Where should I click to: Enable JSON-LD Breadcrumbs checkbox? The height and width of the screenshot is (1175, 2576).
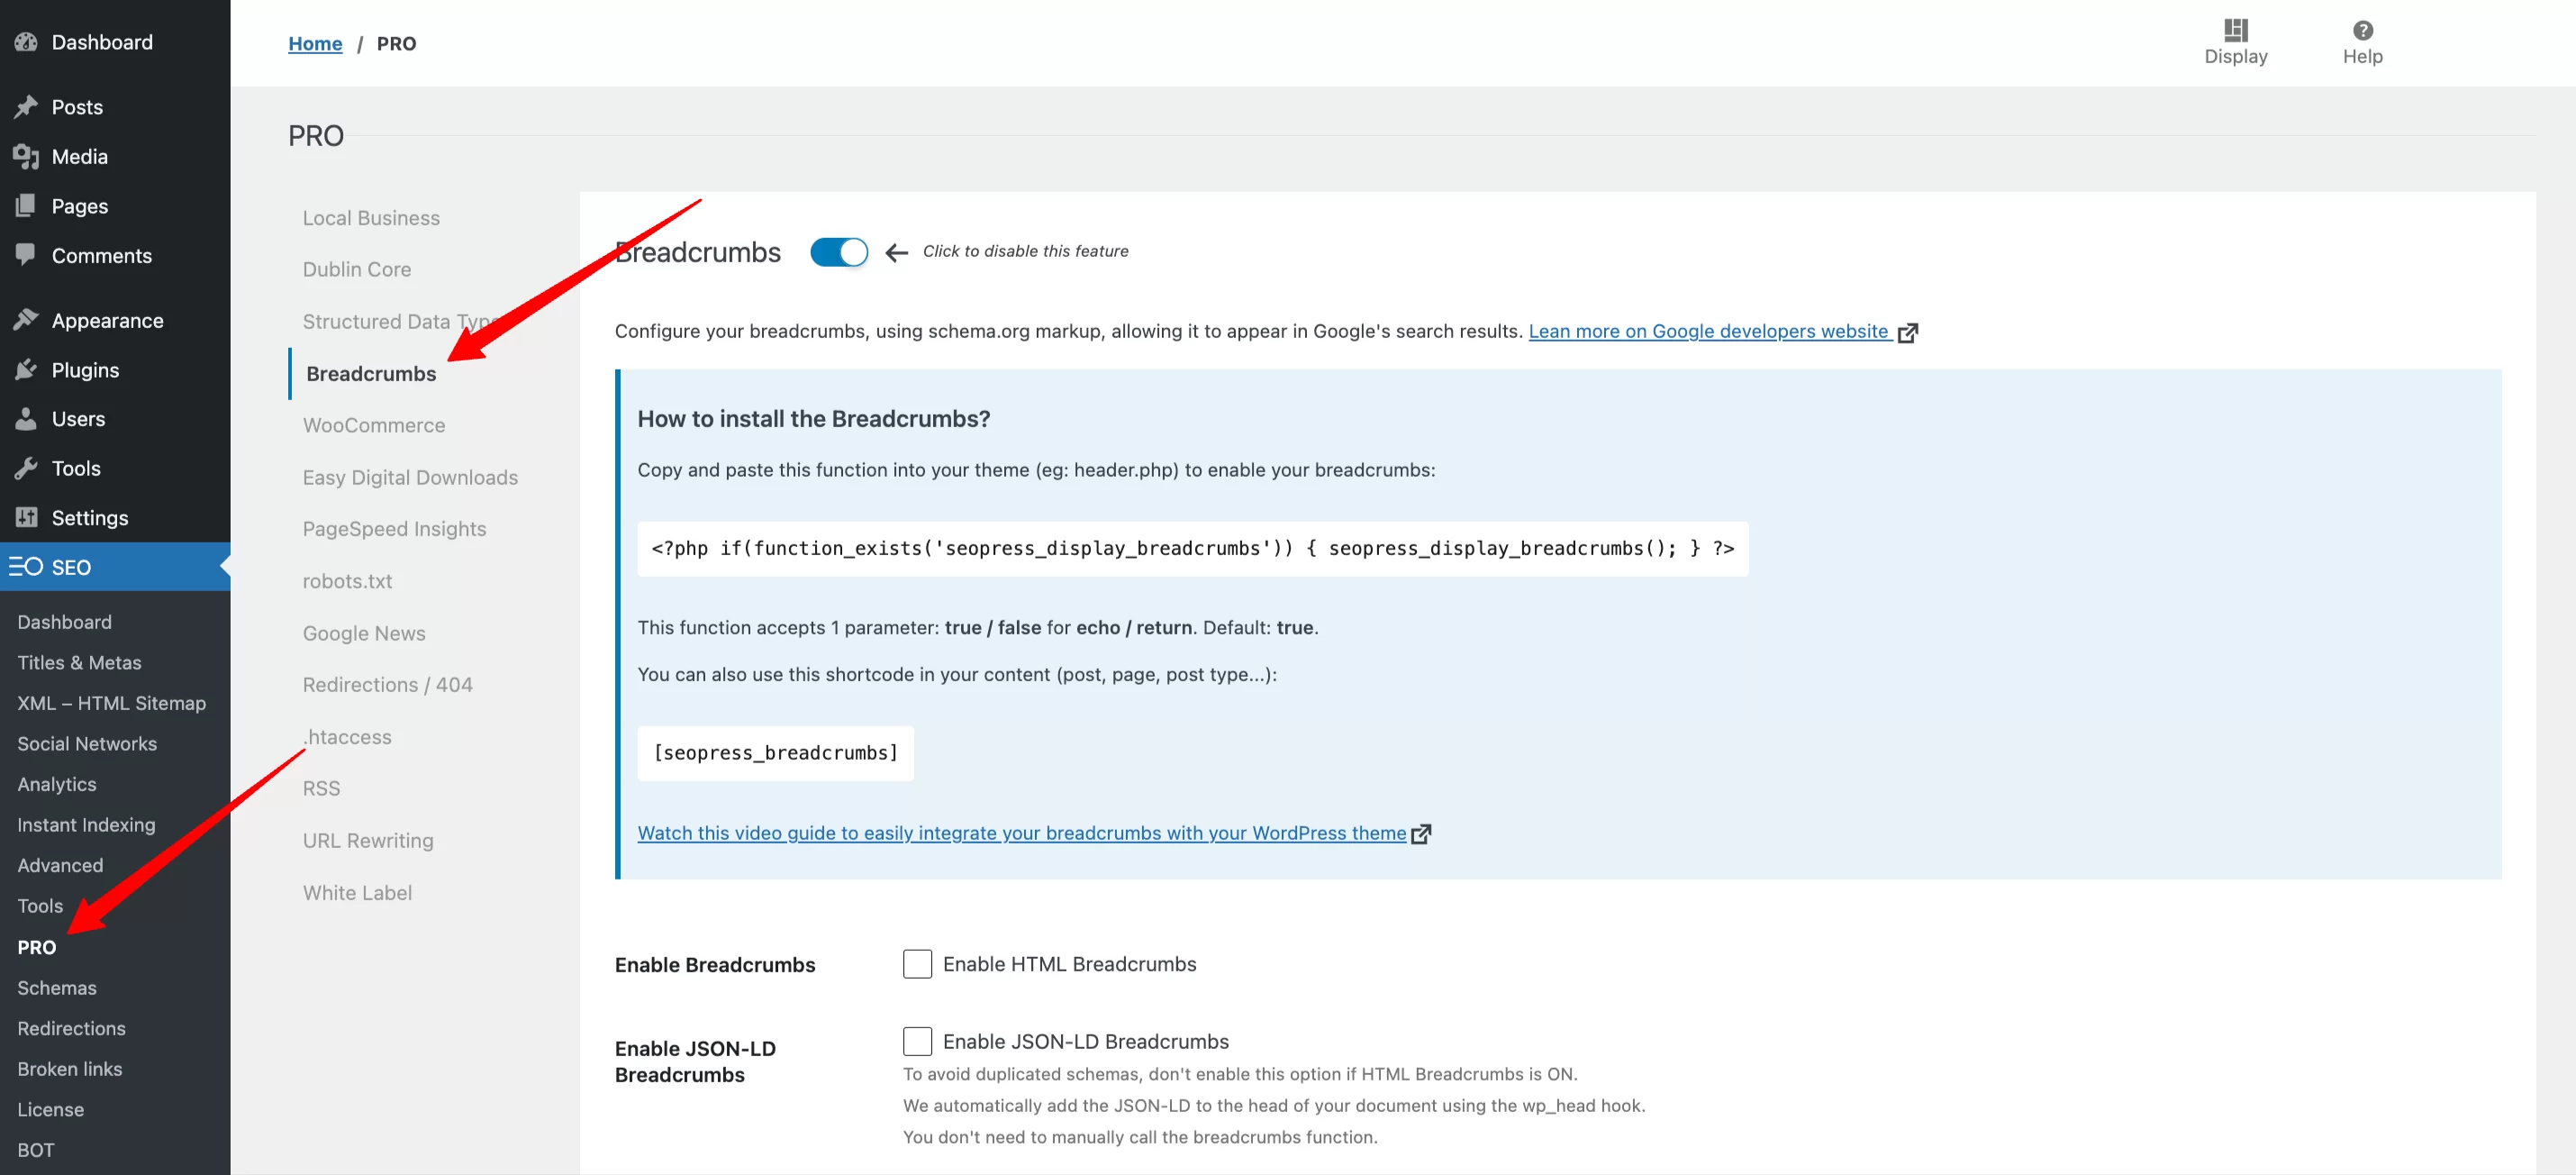tap(915, 1040)
